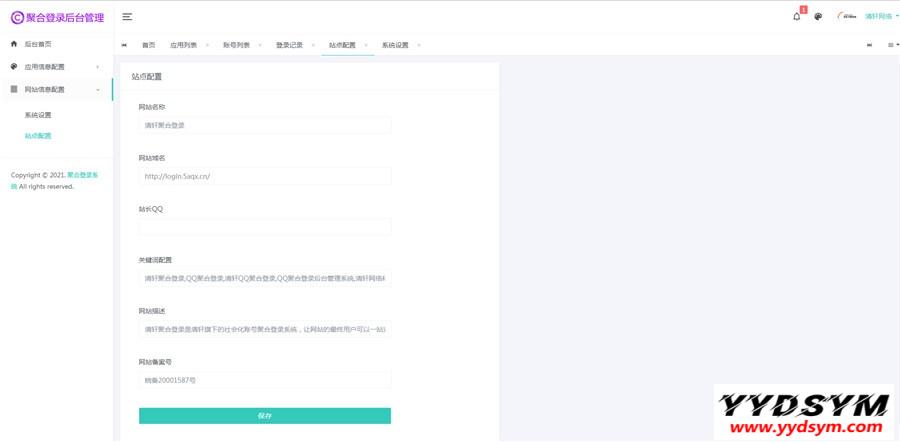Click the 网站信息配置 sidebar icon
Screen dimensions: 900x442
click(14, 89)
